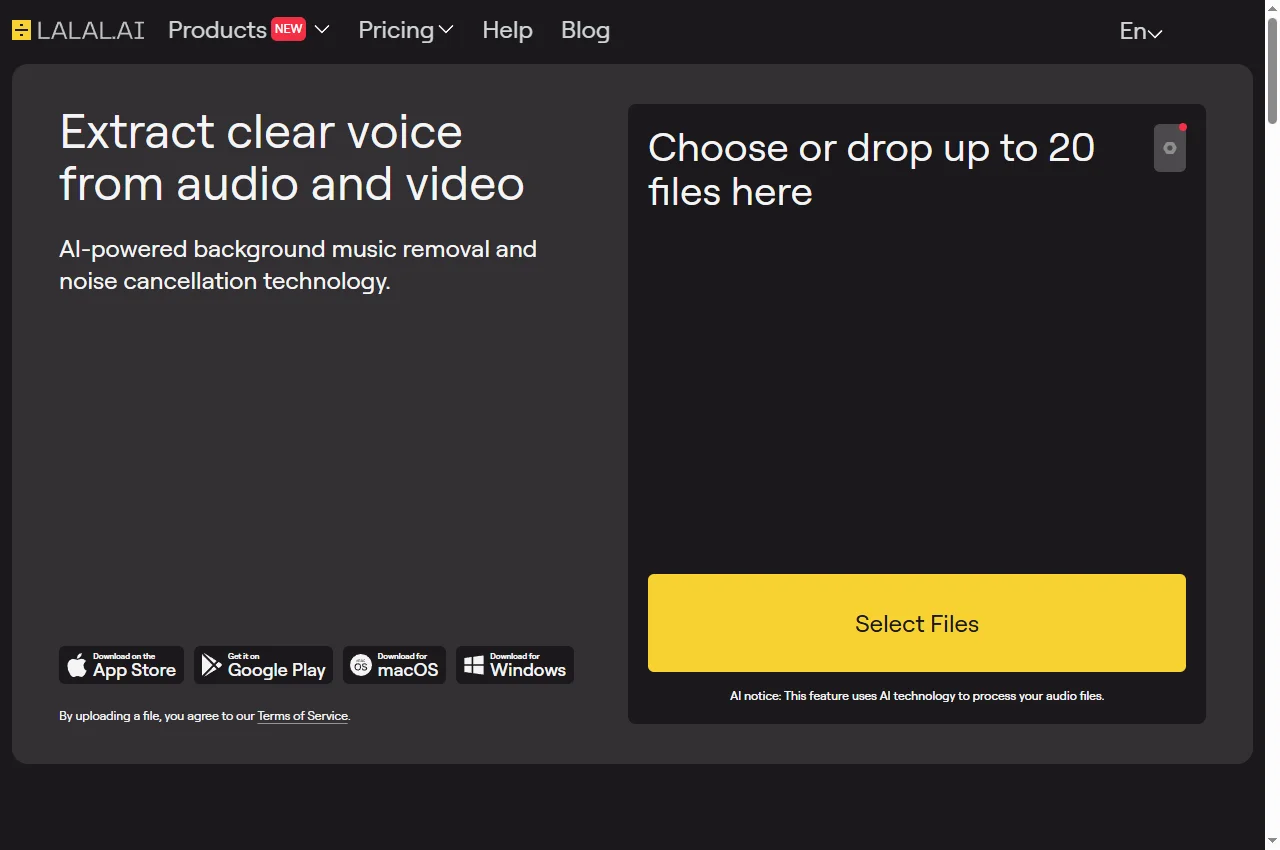Download for Windows badge
The image size is (1280, 850).
tap(515, 665)
